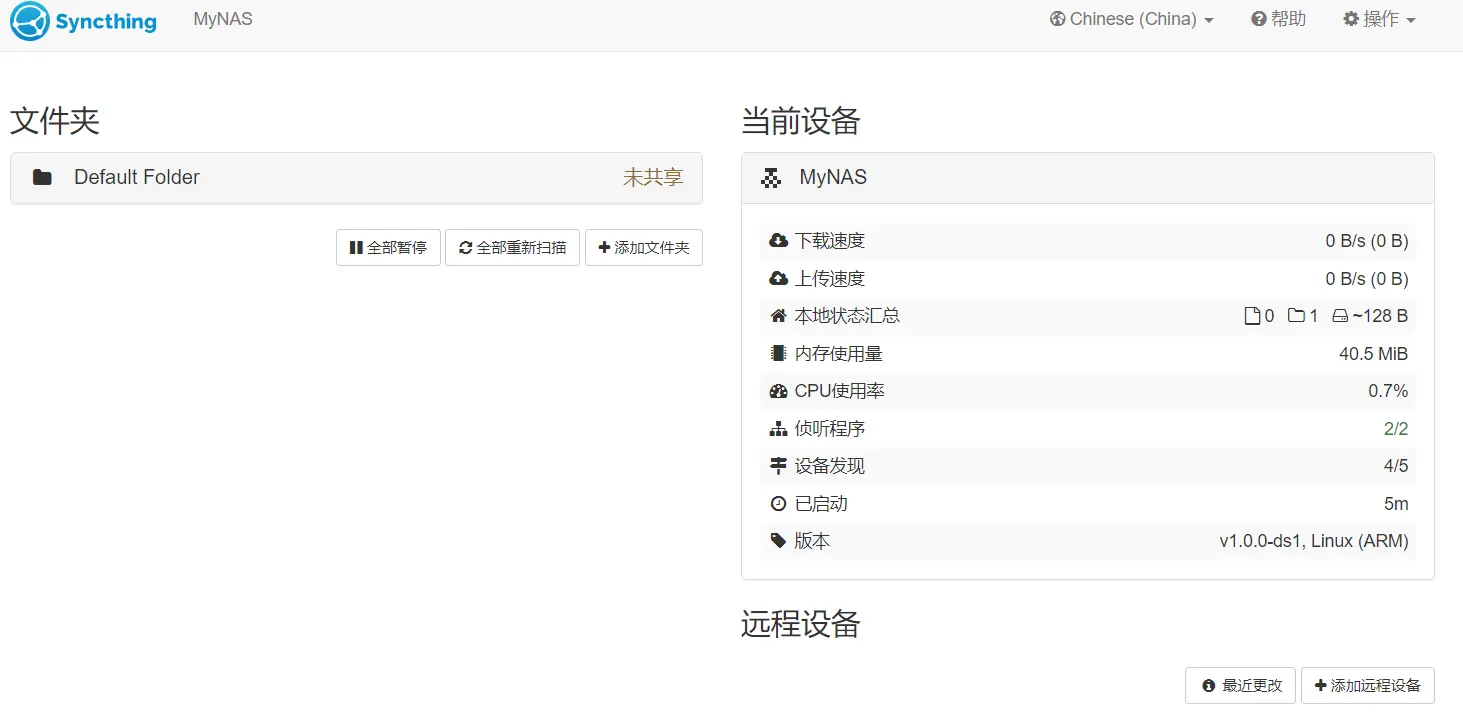Expand the 操作 actions menu
The height and width of the screenshot is (724, 1463).
tap(1379, 19)
